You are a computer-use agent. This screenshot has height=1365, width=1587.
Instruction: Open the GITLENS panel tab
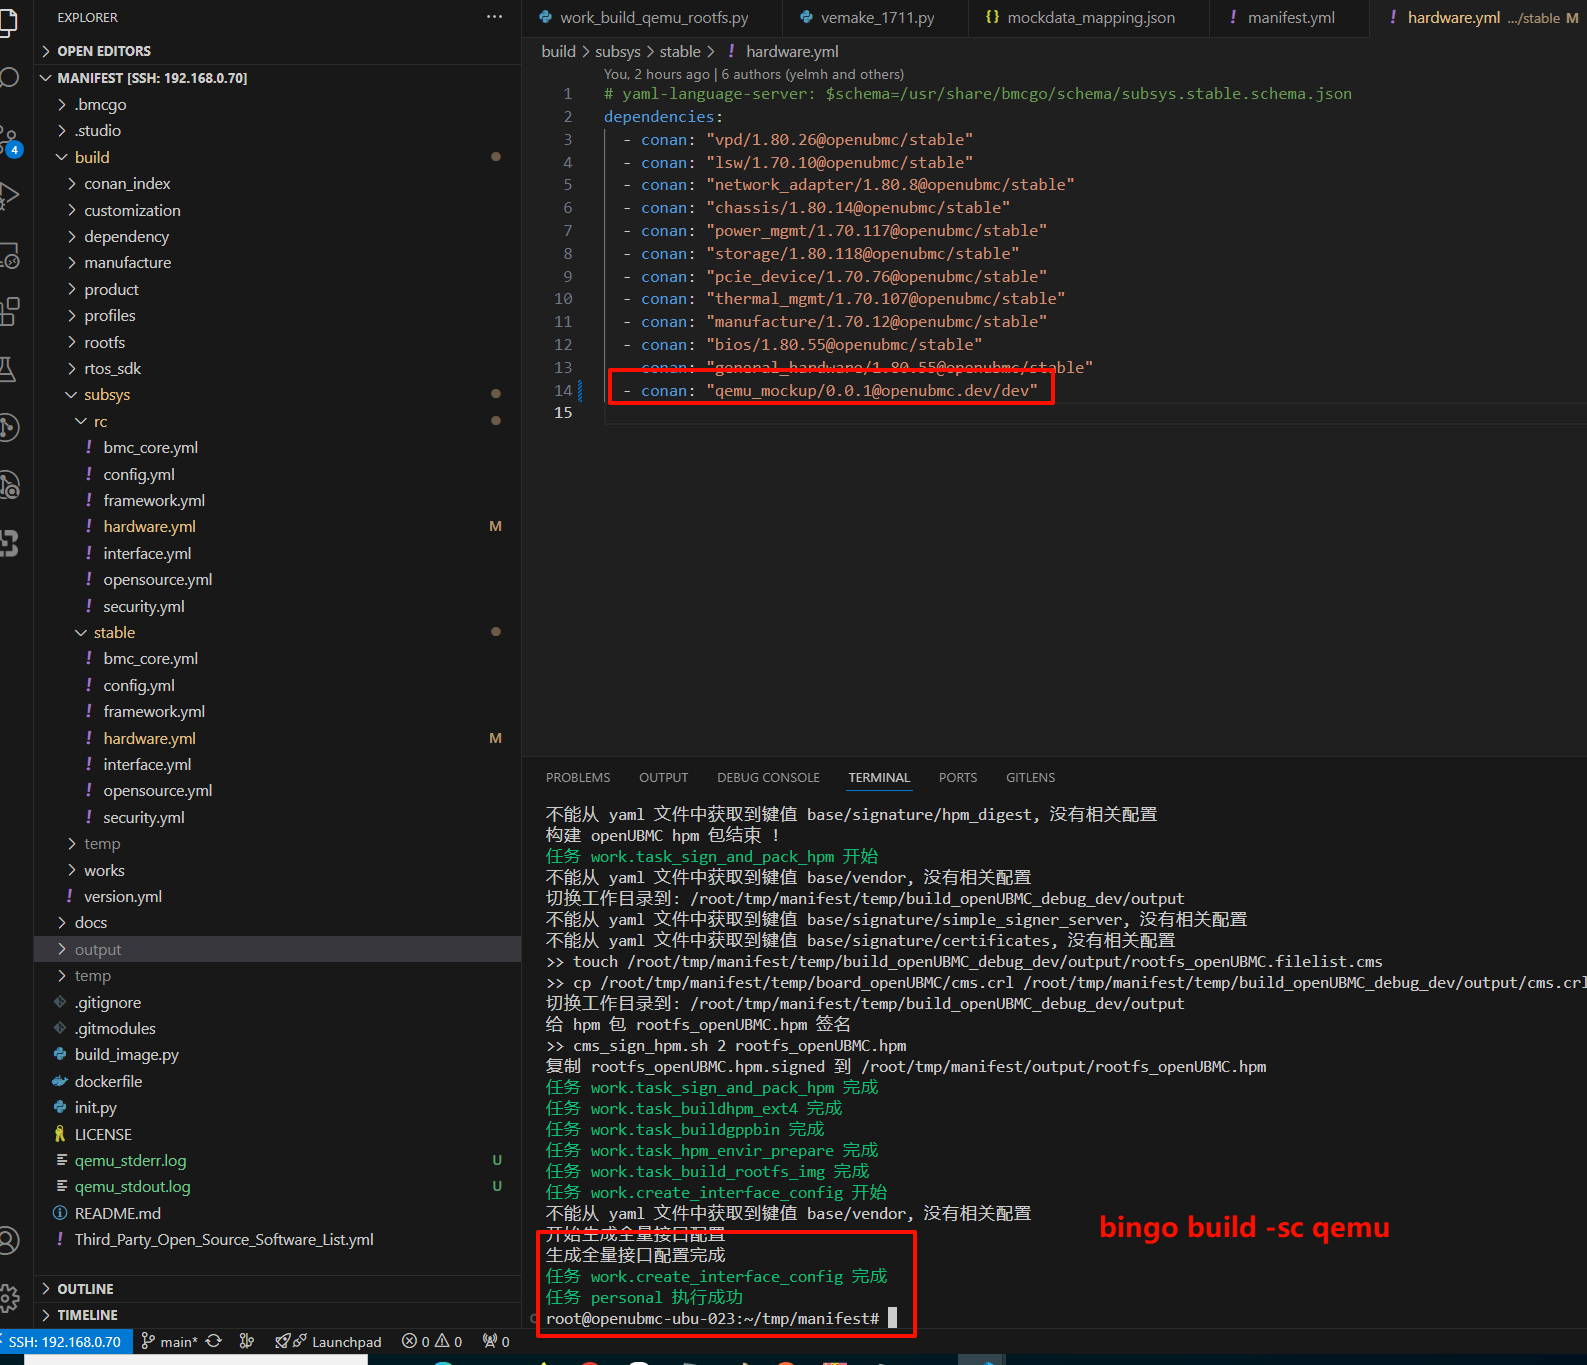coord(1030,778)
